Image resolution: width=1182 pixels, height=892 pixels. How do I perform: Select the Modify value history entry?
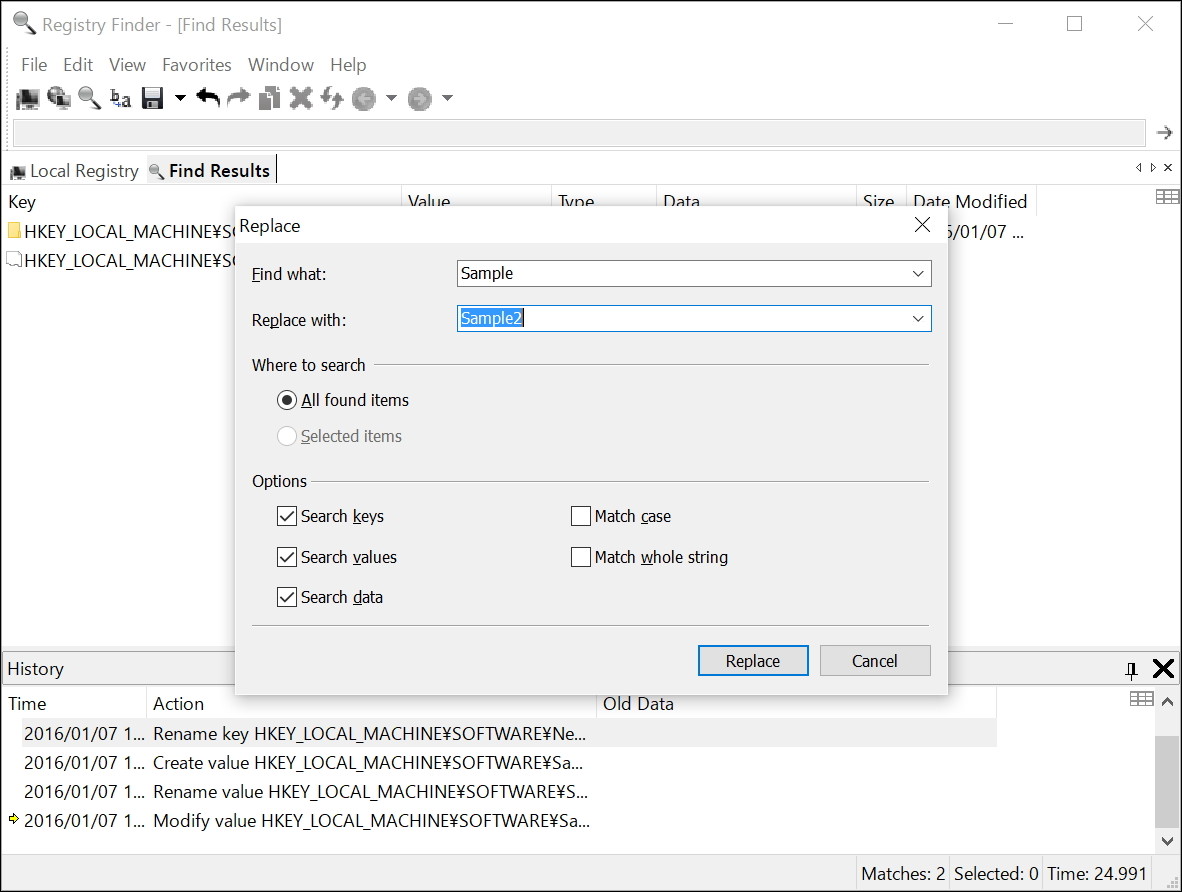(501, 820)
